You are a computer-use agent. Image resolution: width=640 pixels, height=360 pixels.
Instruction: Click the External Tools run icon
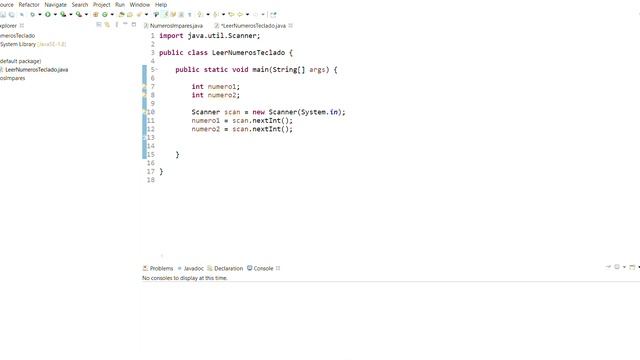[x=78, y=14]
